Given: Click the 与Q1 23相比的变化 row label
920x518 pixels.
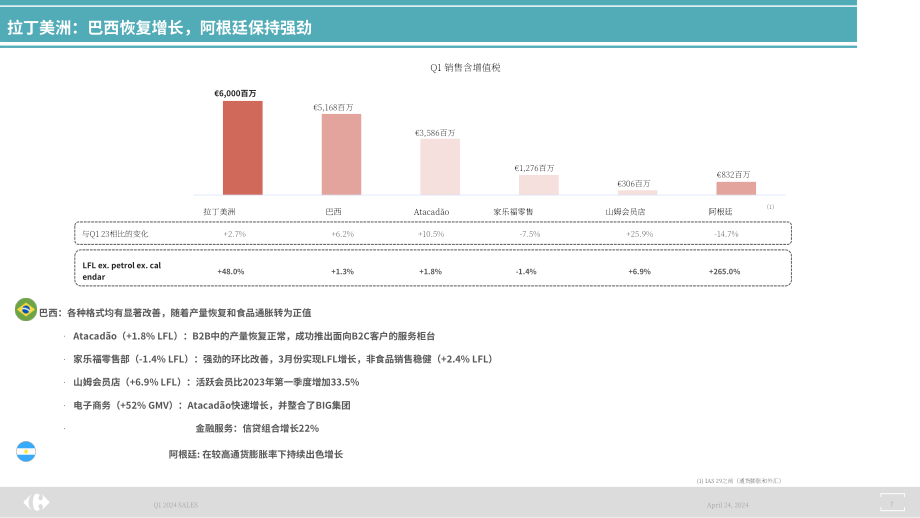Looking at the screenshot, I should coord(115,234).
